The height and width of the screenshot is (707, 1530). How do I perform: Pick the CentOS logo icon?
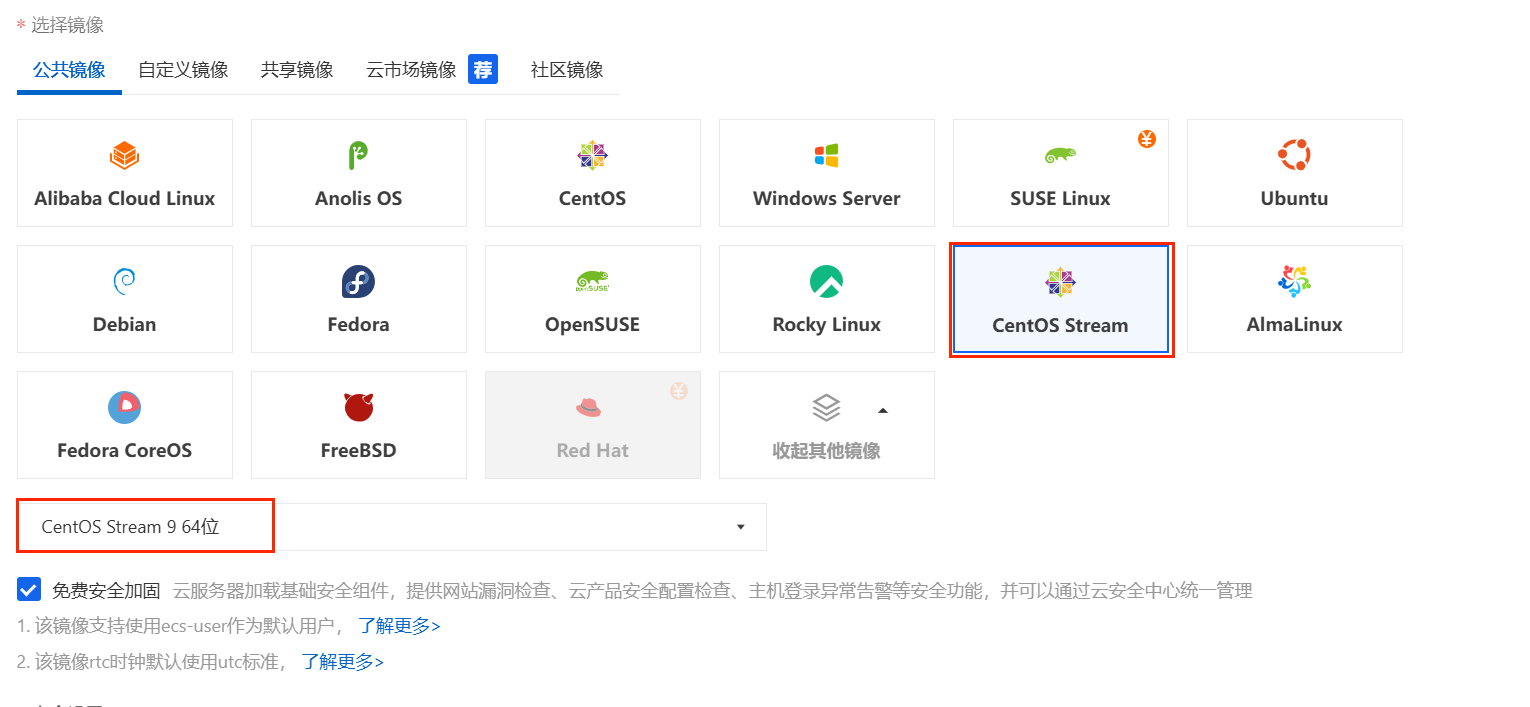coord(592,155)
